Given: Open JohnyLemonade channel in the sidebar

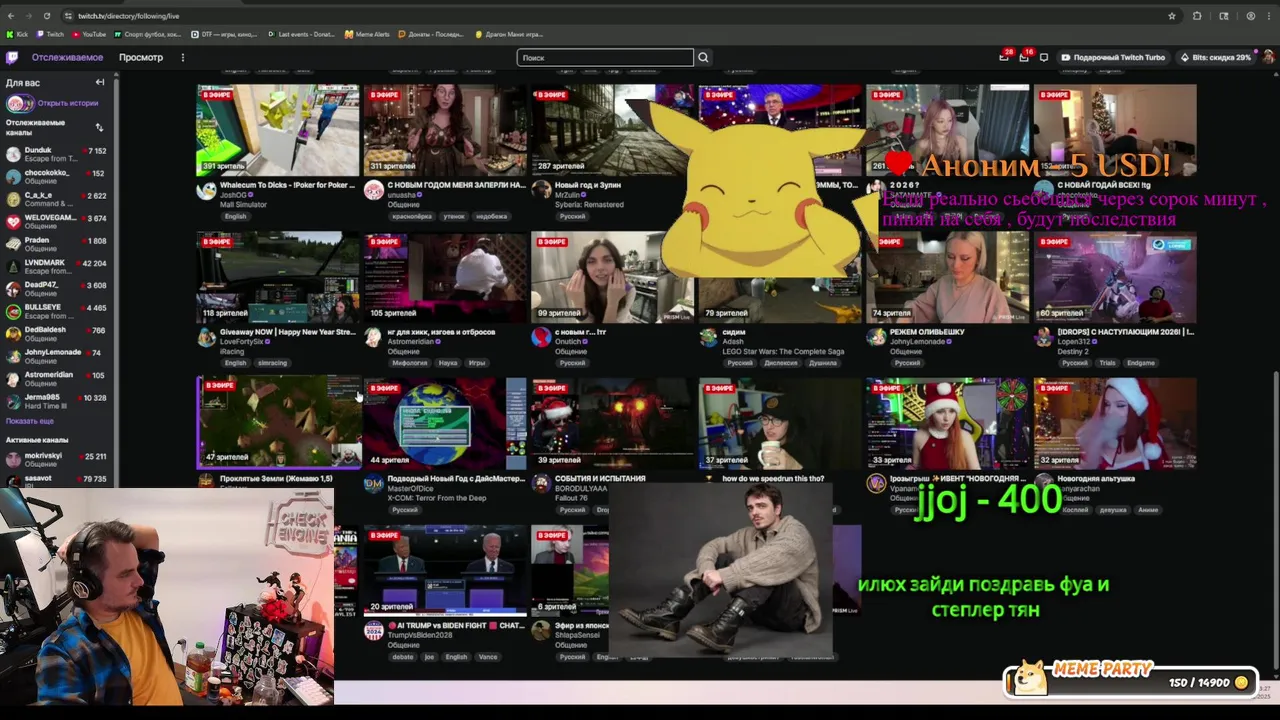Looking at the screenshot, I should point(56,356).
